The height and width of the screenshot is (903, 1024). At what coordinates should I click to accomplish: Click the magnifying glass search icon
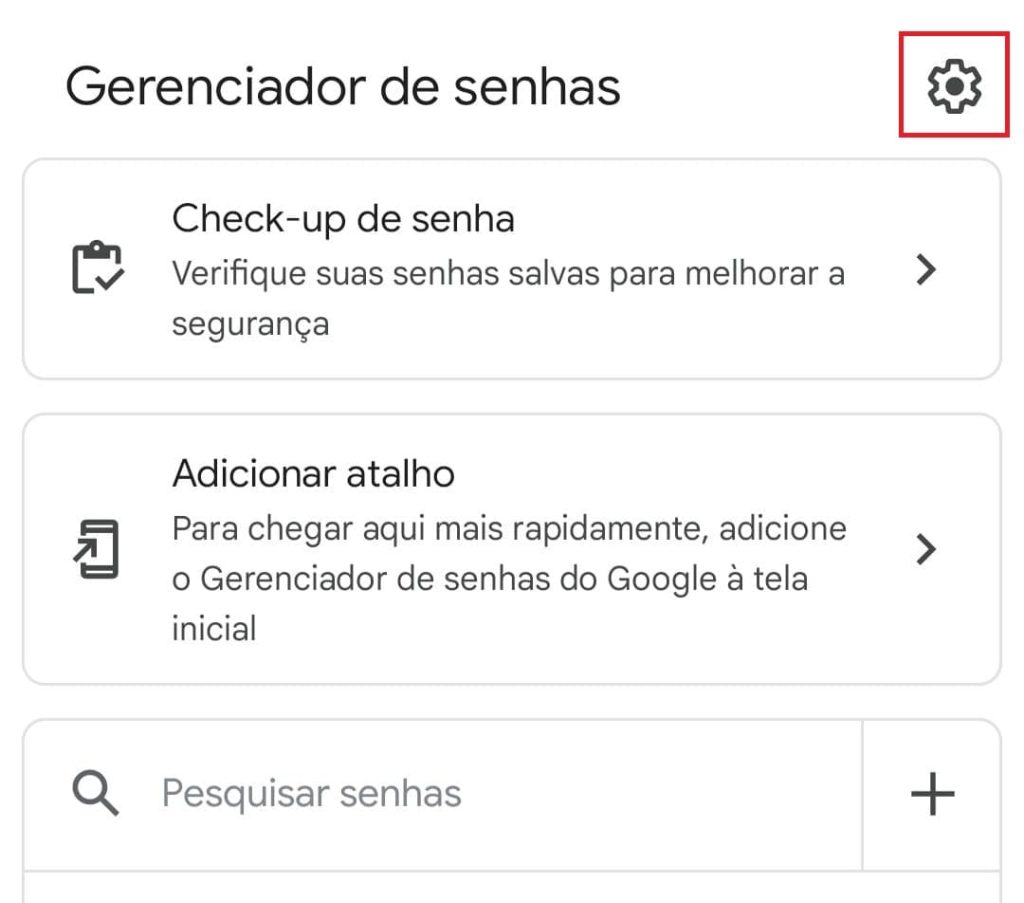coord(96,794)
